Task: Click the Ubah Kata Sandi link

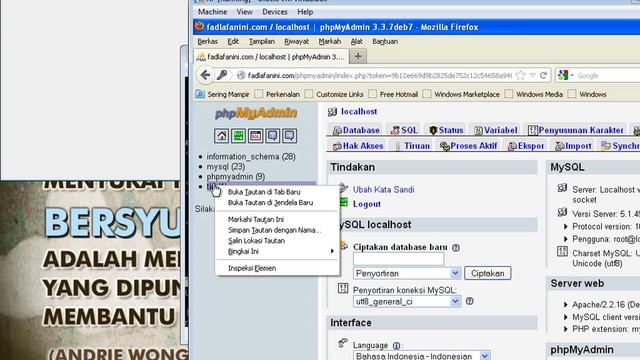Action: [x=383, y=189]
